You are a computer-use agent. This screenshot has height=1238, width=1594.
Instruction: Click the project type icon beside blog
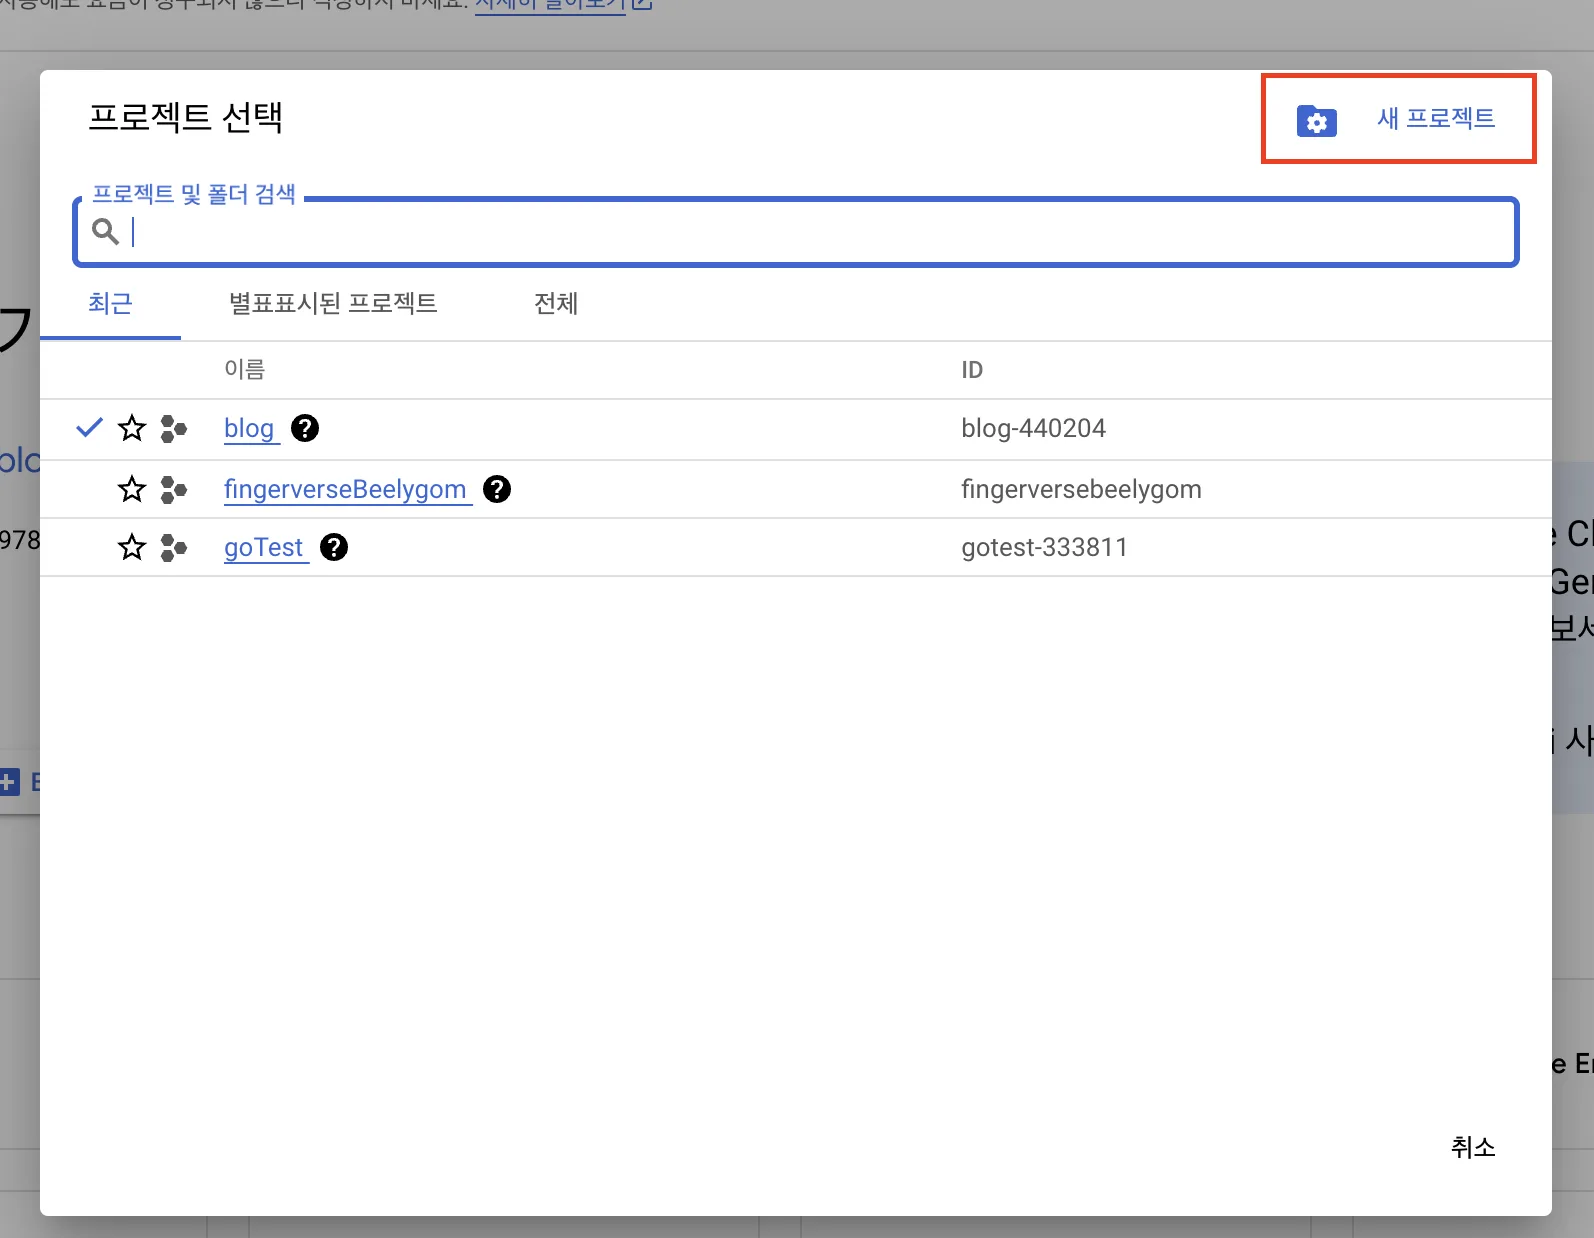click(x=174, y=429)
